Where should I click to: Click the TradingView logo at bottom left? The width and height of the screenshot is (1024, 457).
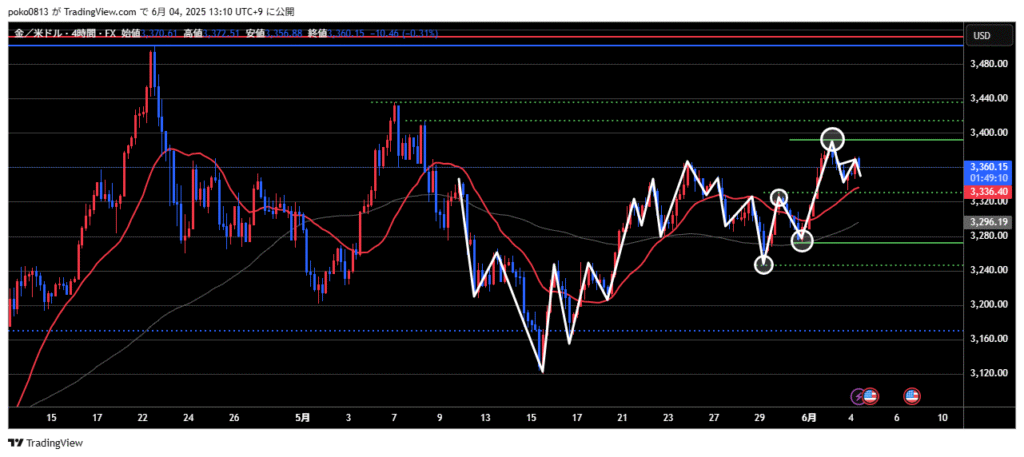[46, 443]
